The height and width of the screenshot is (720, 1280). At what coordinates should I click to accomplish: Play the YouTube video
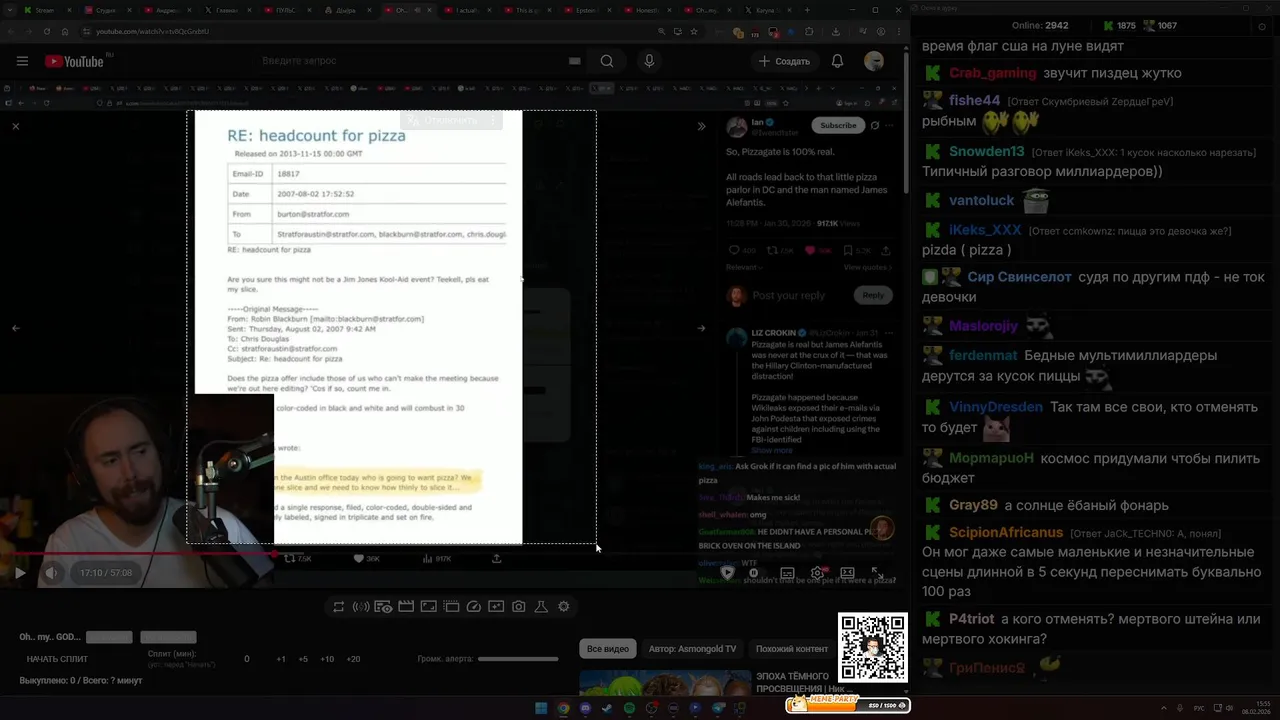(19, 572)
